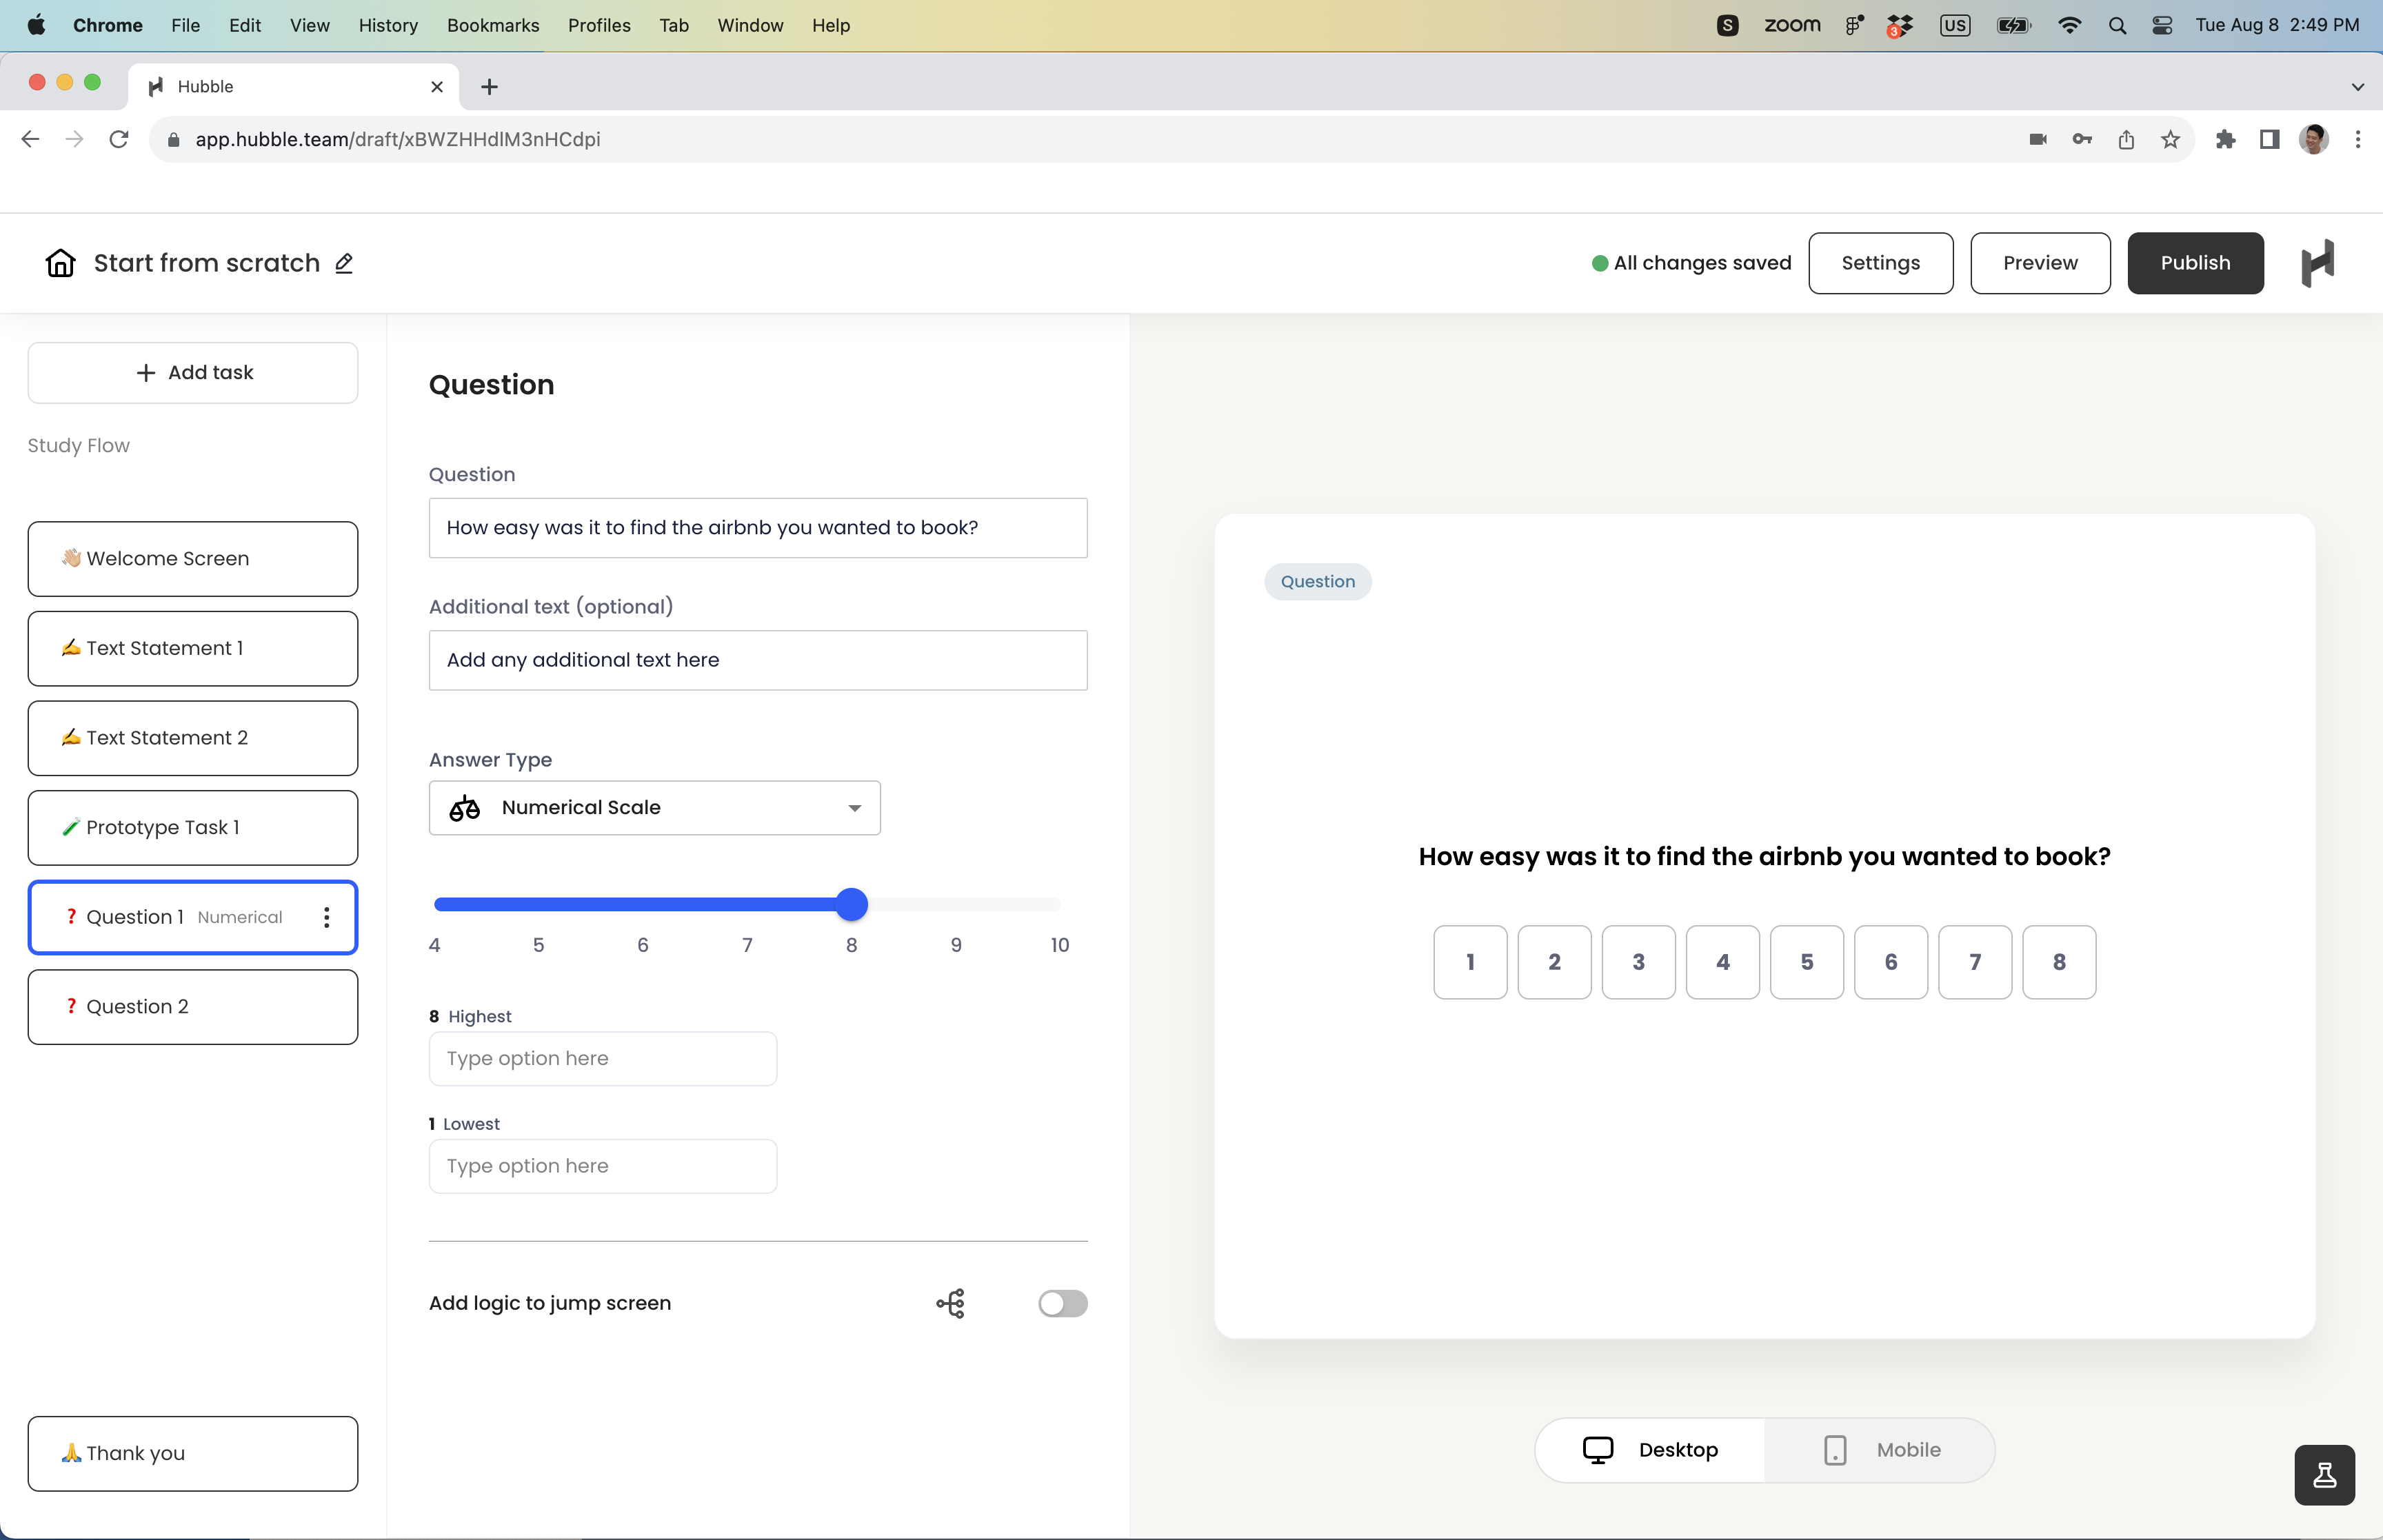Open Chrome three-dot menu
This screenshot has width=2383, height=1540.
[2357, 139]
